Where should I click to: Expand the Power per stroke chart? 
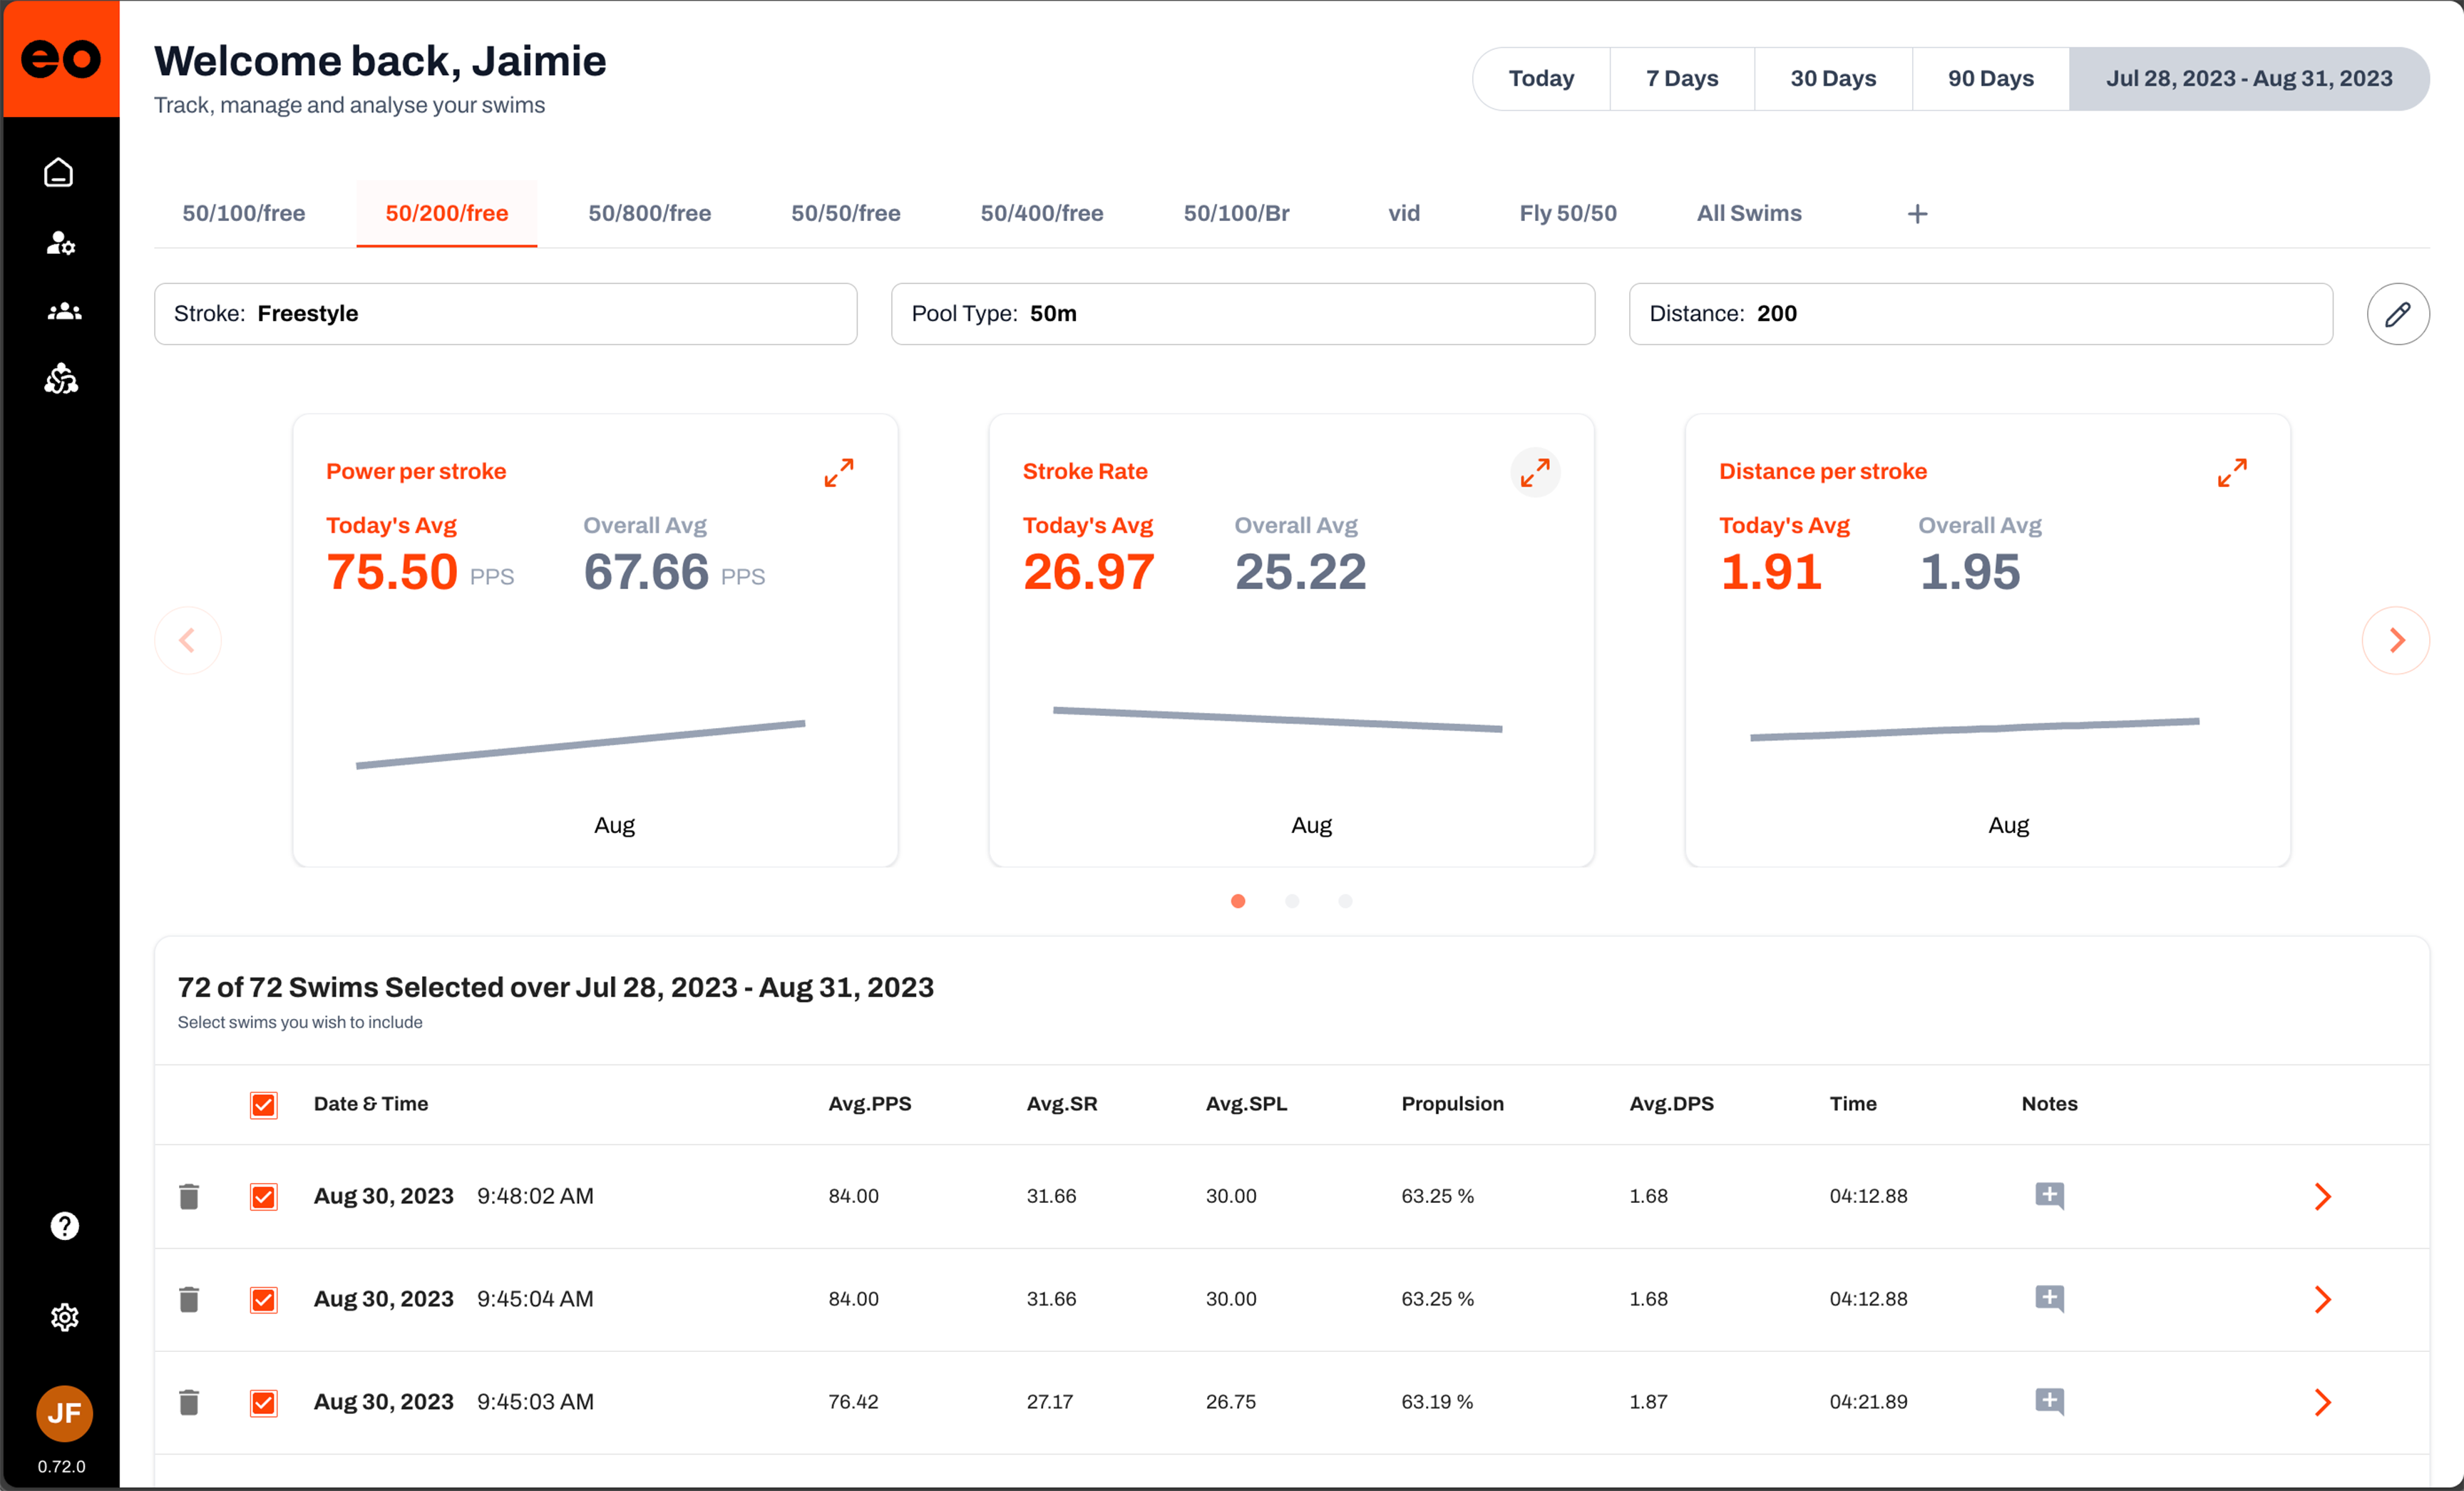[x=838, y=472]
